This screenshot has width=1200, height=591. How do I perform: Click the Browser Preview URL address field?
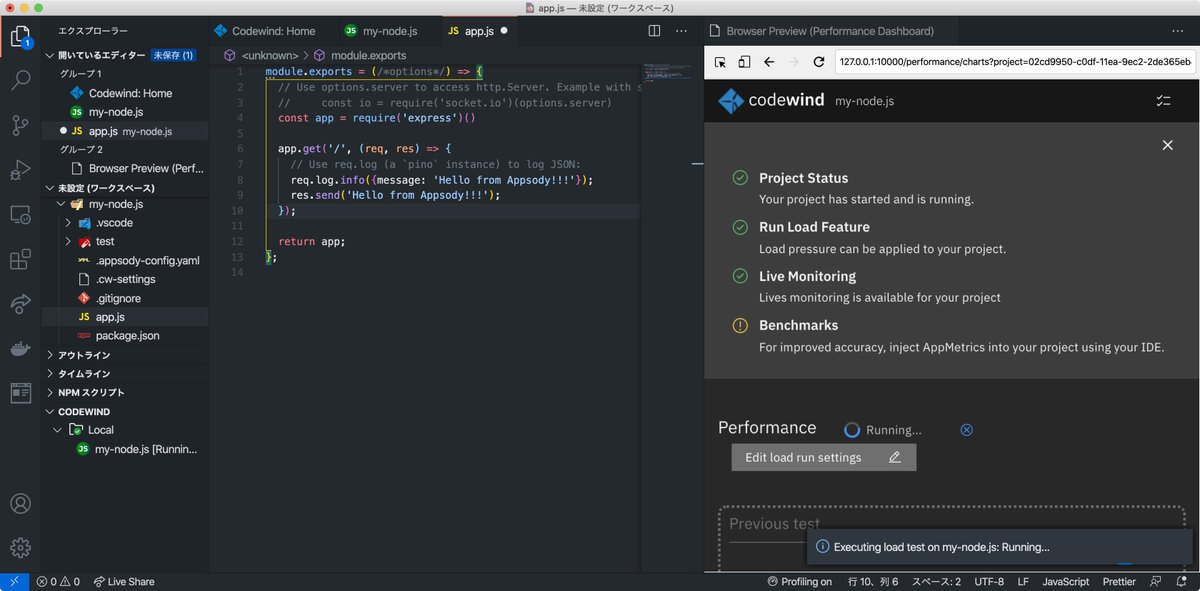click(x=1015, y=62)
